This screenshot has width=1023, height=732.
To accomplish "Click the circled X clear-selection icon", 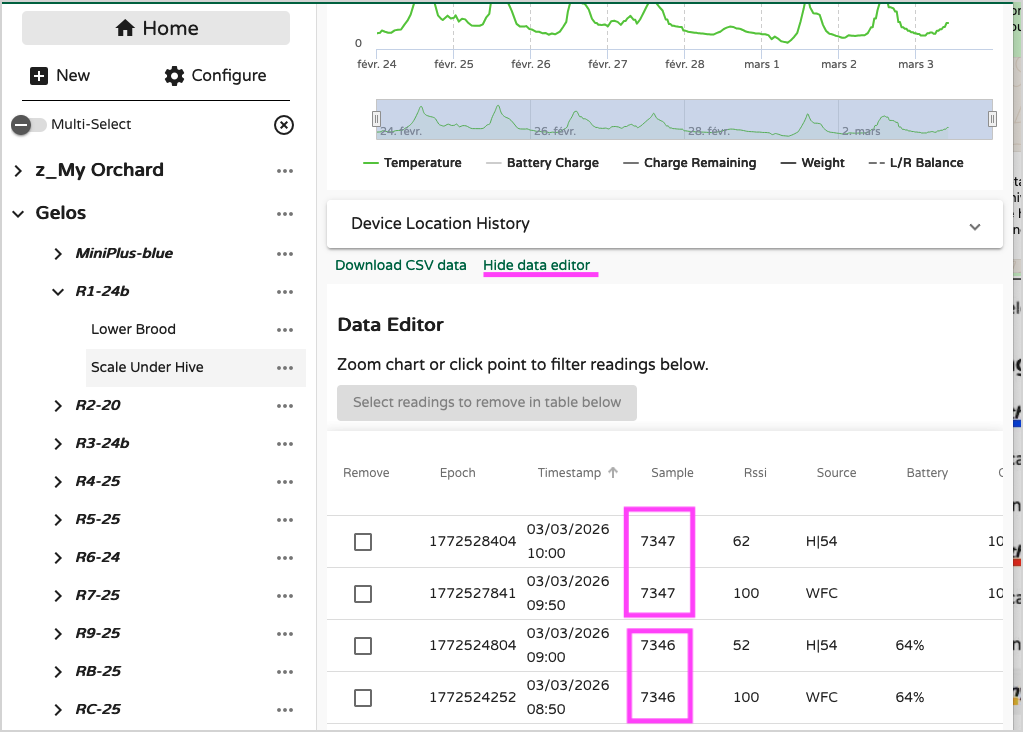I will [x=284, y=125].
